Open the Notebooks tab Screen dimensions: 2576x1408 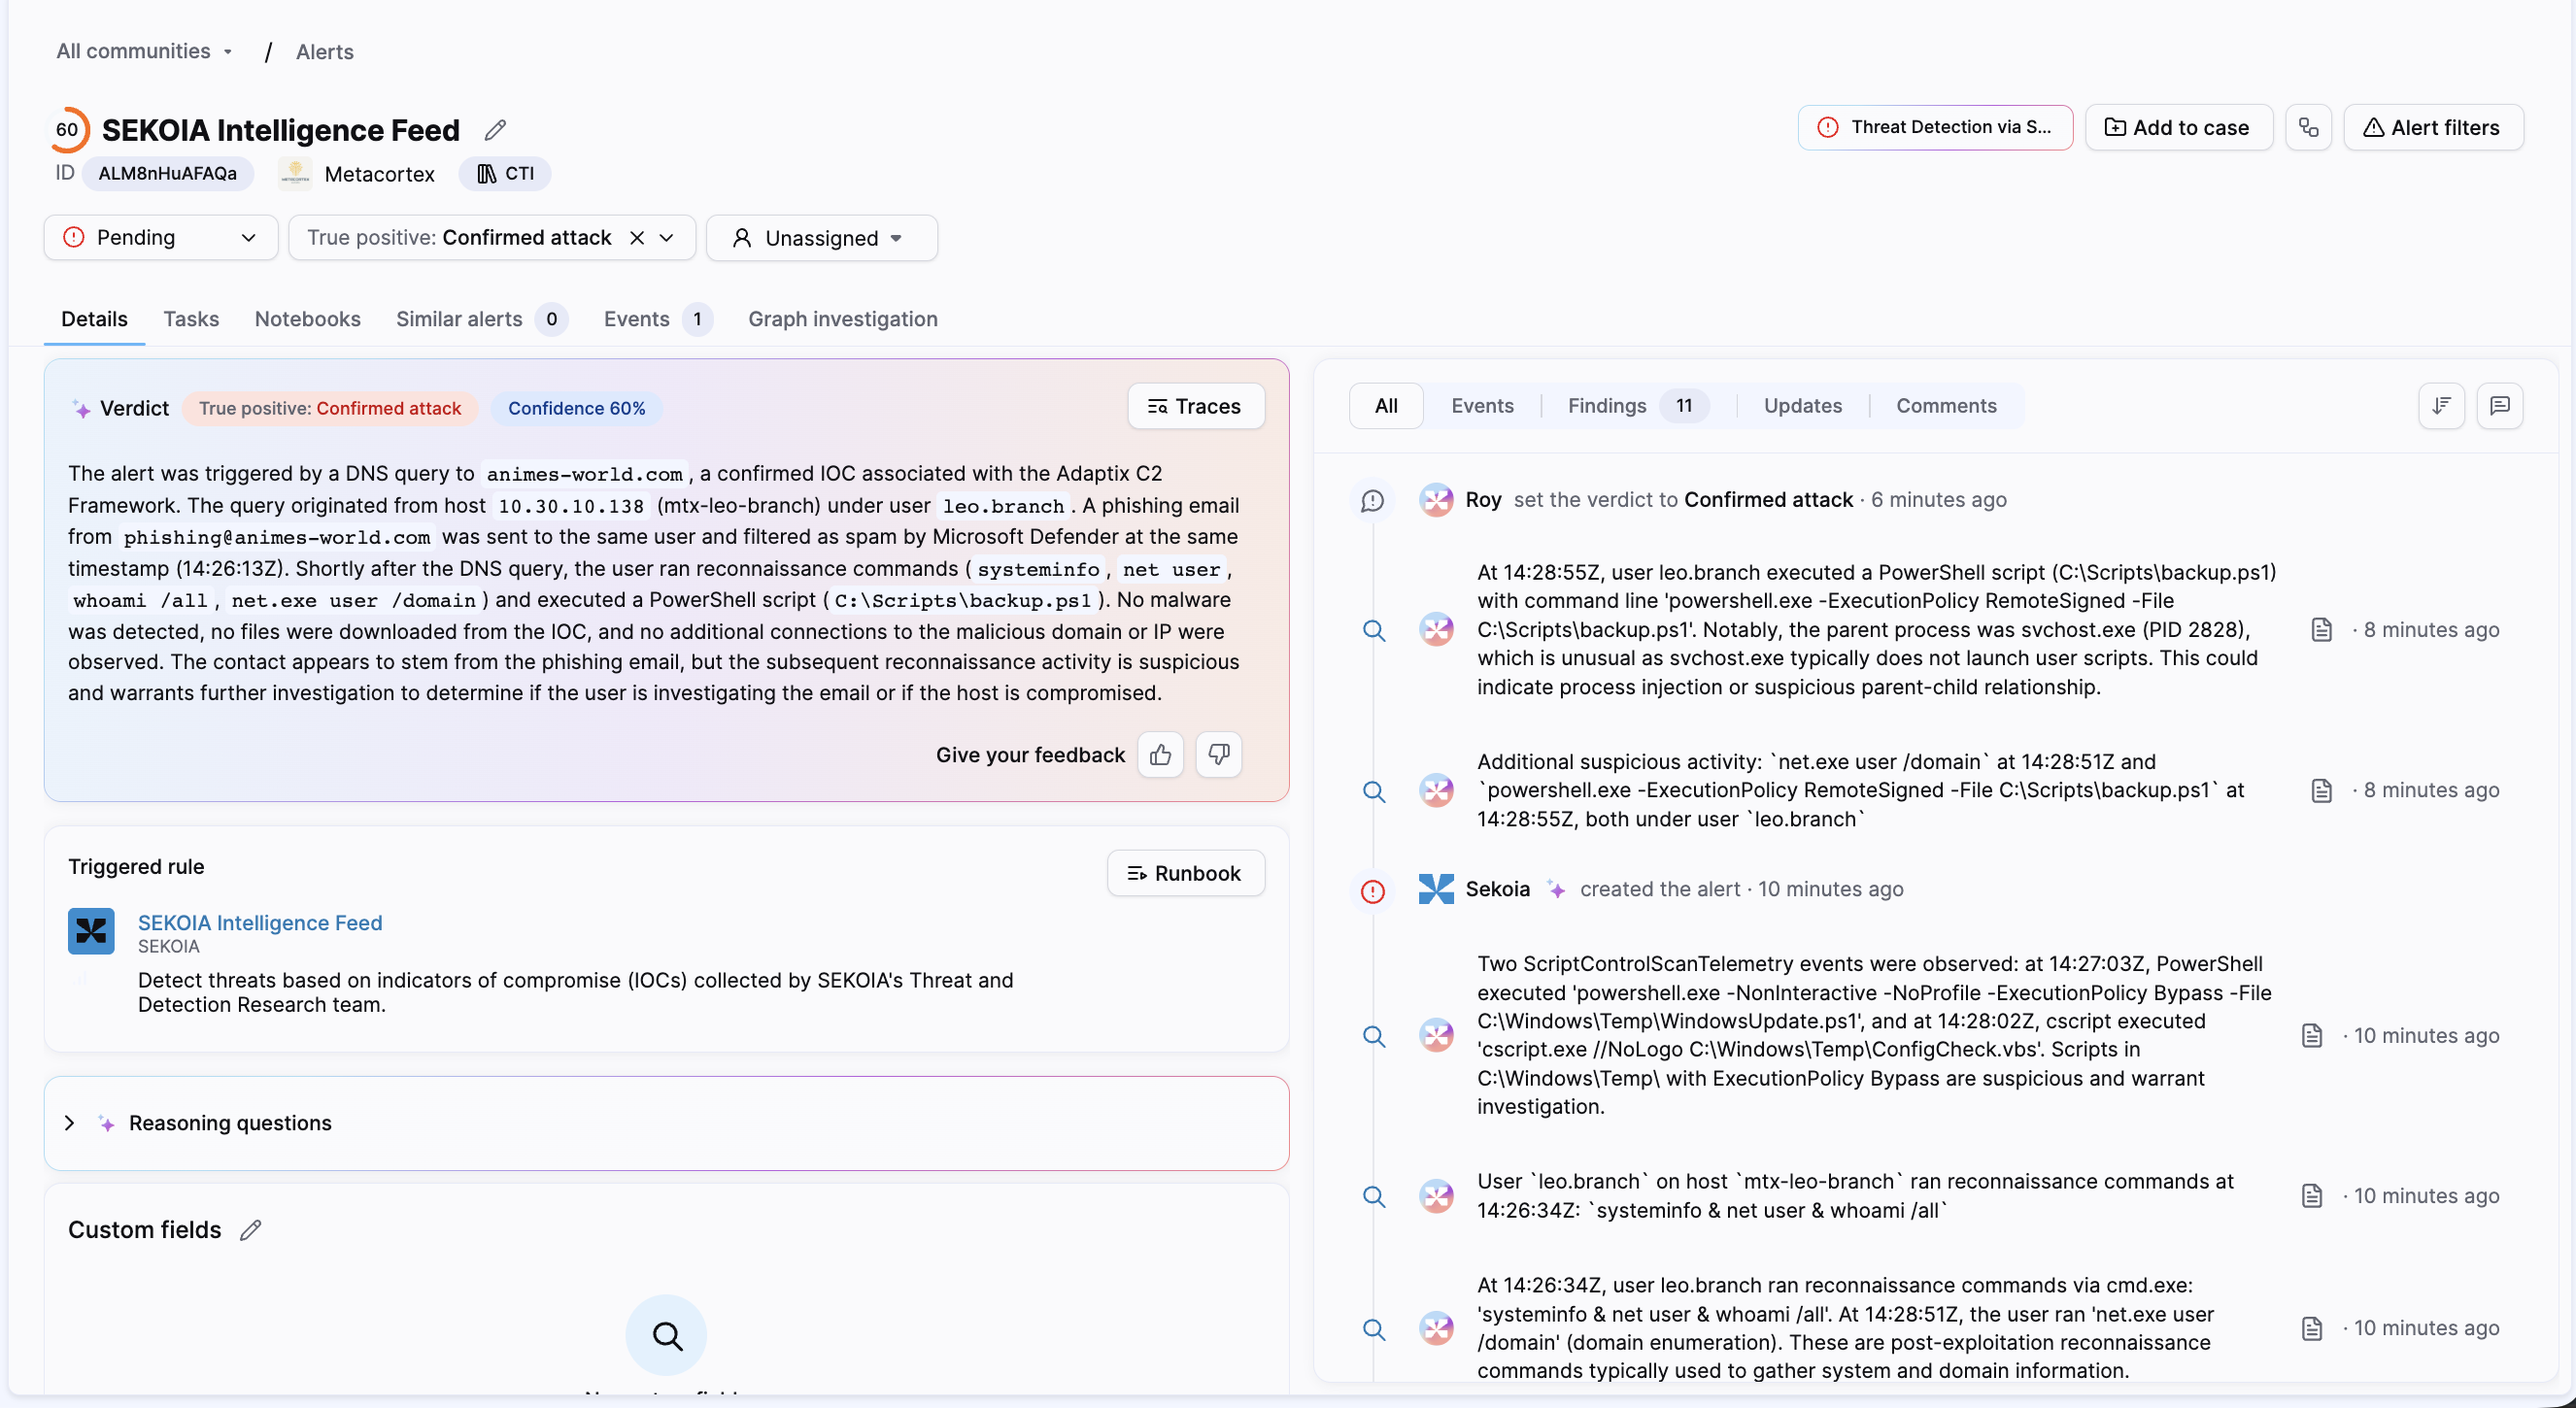tap(308, 319)
